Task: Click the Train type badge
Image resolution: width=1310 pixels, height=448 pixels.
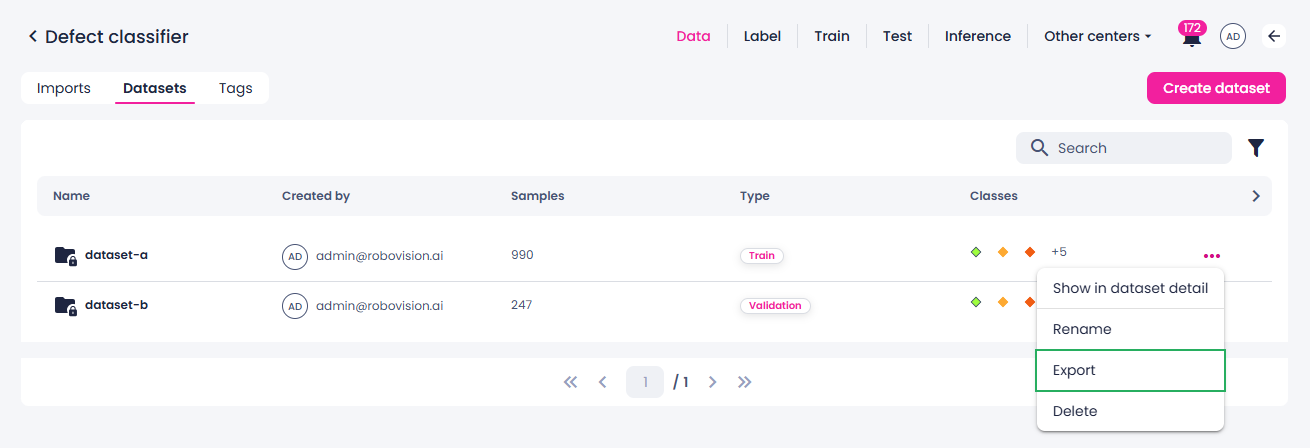Action: click(762, 256)
